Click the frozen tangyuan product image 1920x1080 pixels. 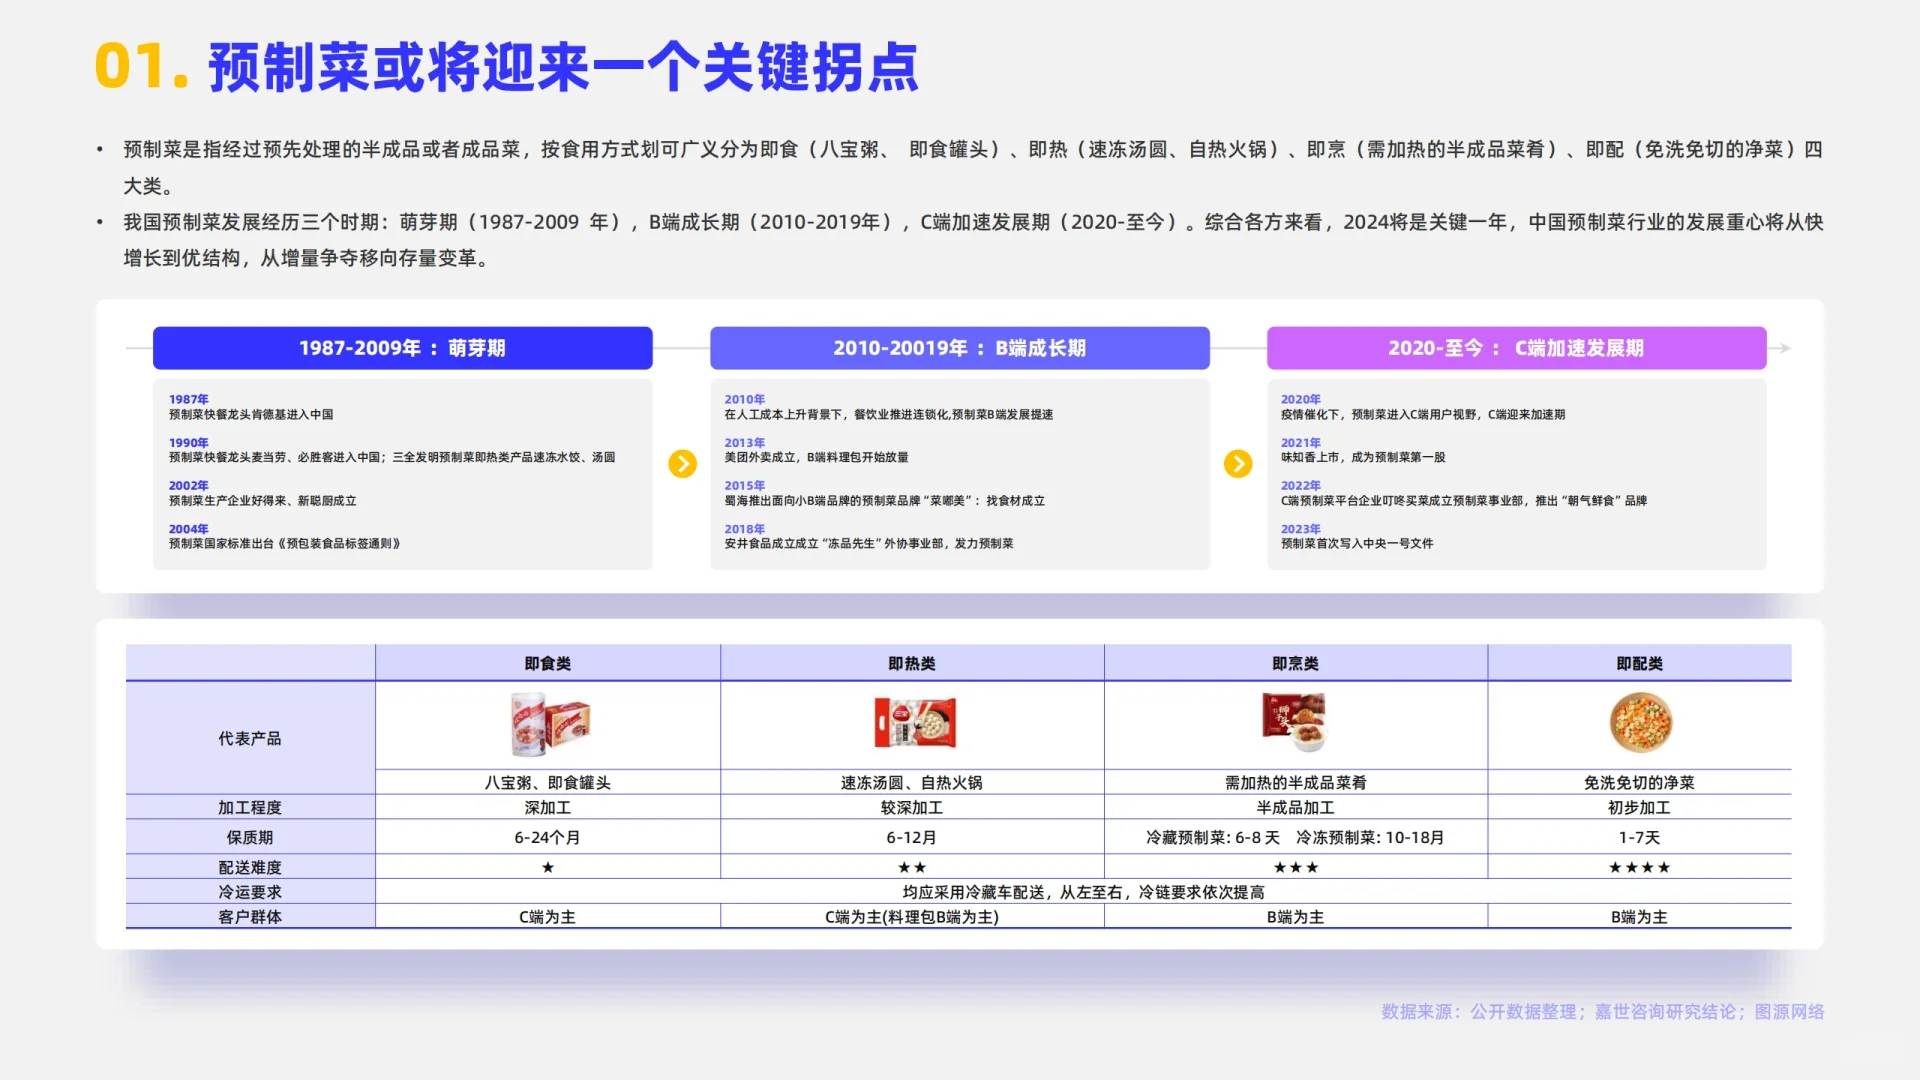pyautogui.click(x=914, y=723)
